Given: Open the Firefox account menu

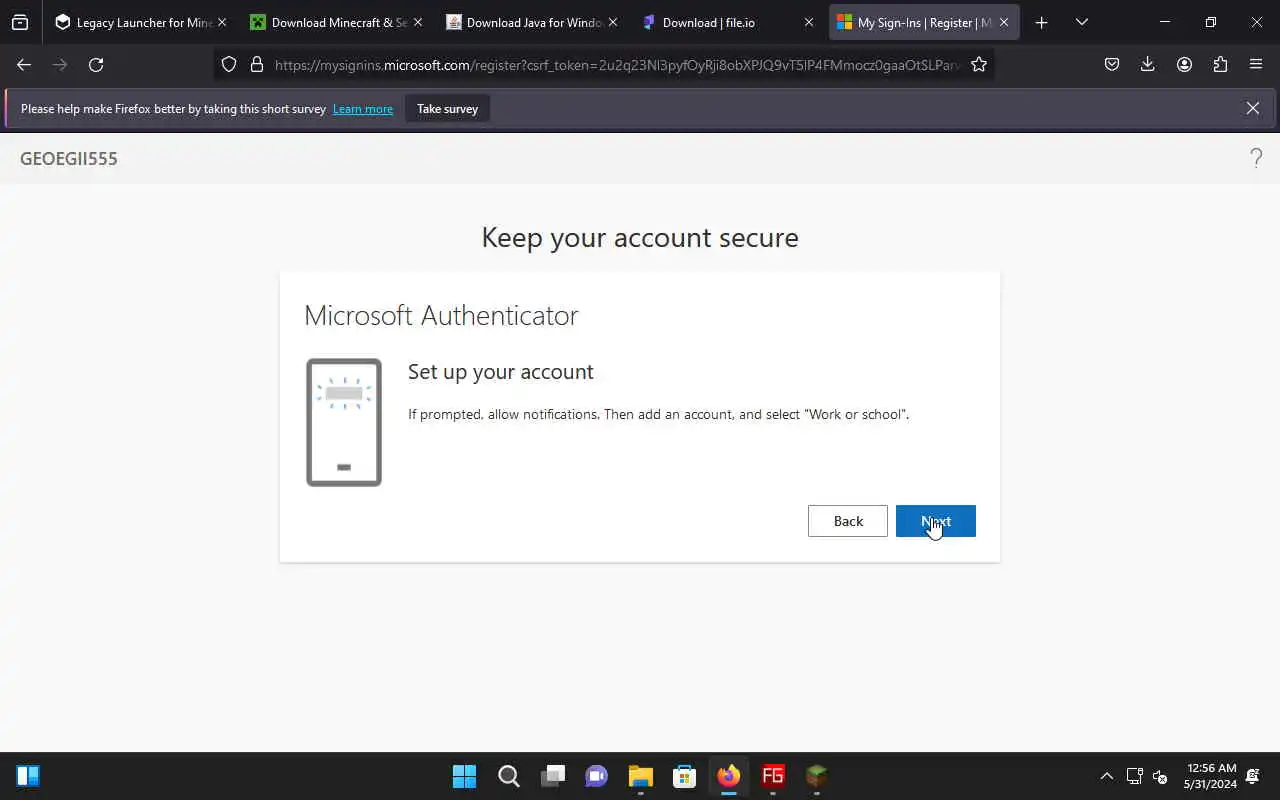Looking at the screenshot, I should (x=1184, y=64).
